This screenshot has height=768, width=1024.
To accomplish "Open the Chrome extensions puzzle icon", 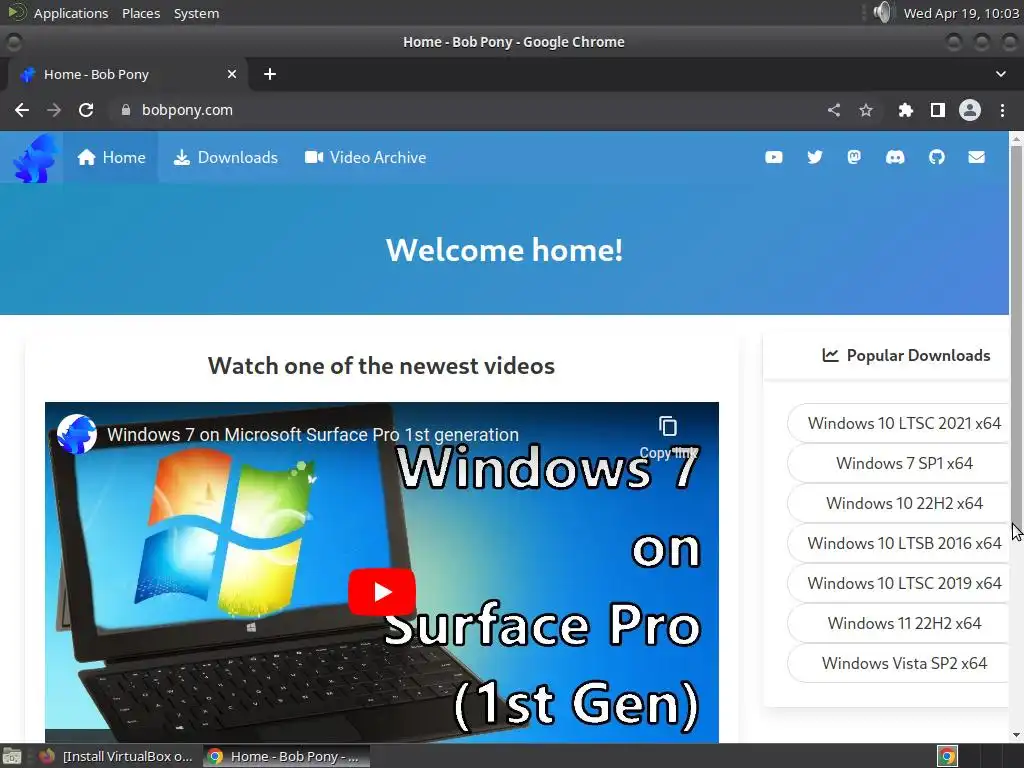I will tap(905, 110).
